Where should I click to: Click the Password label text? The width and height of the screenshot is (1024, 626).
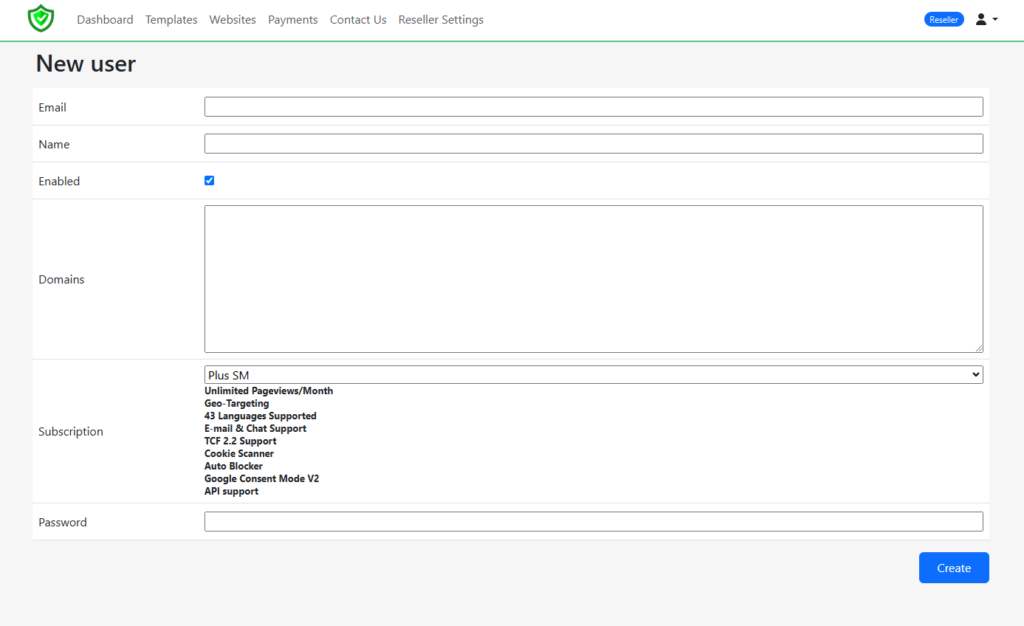point(63,522)
